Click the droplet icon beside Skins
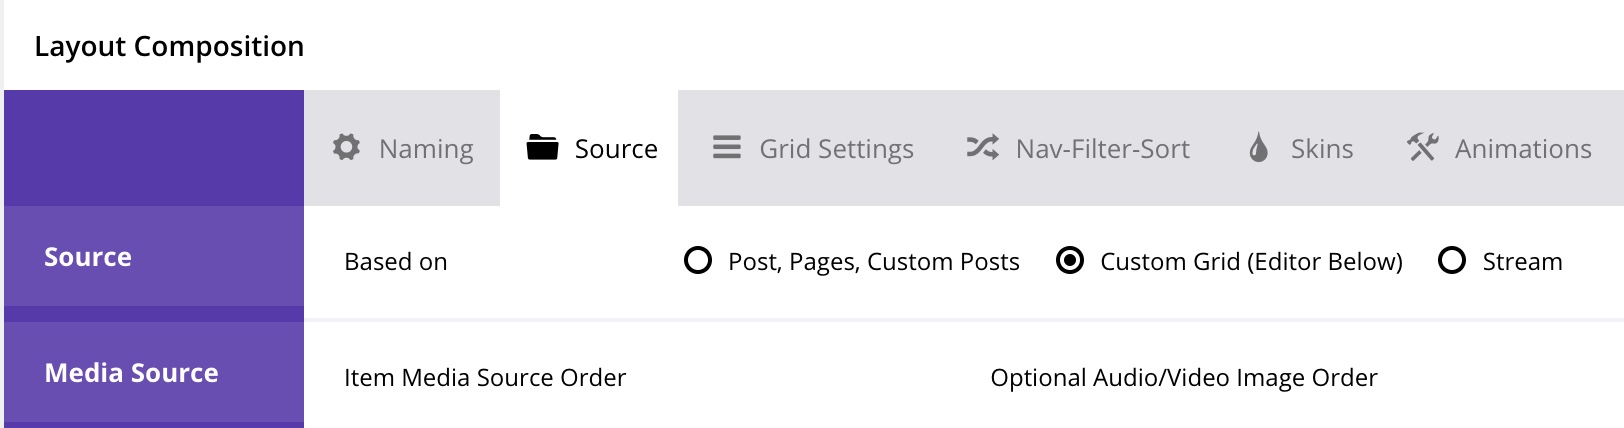The height and width of the screenshot is (428, 1624). point(1259,148)
